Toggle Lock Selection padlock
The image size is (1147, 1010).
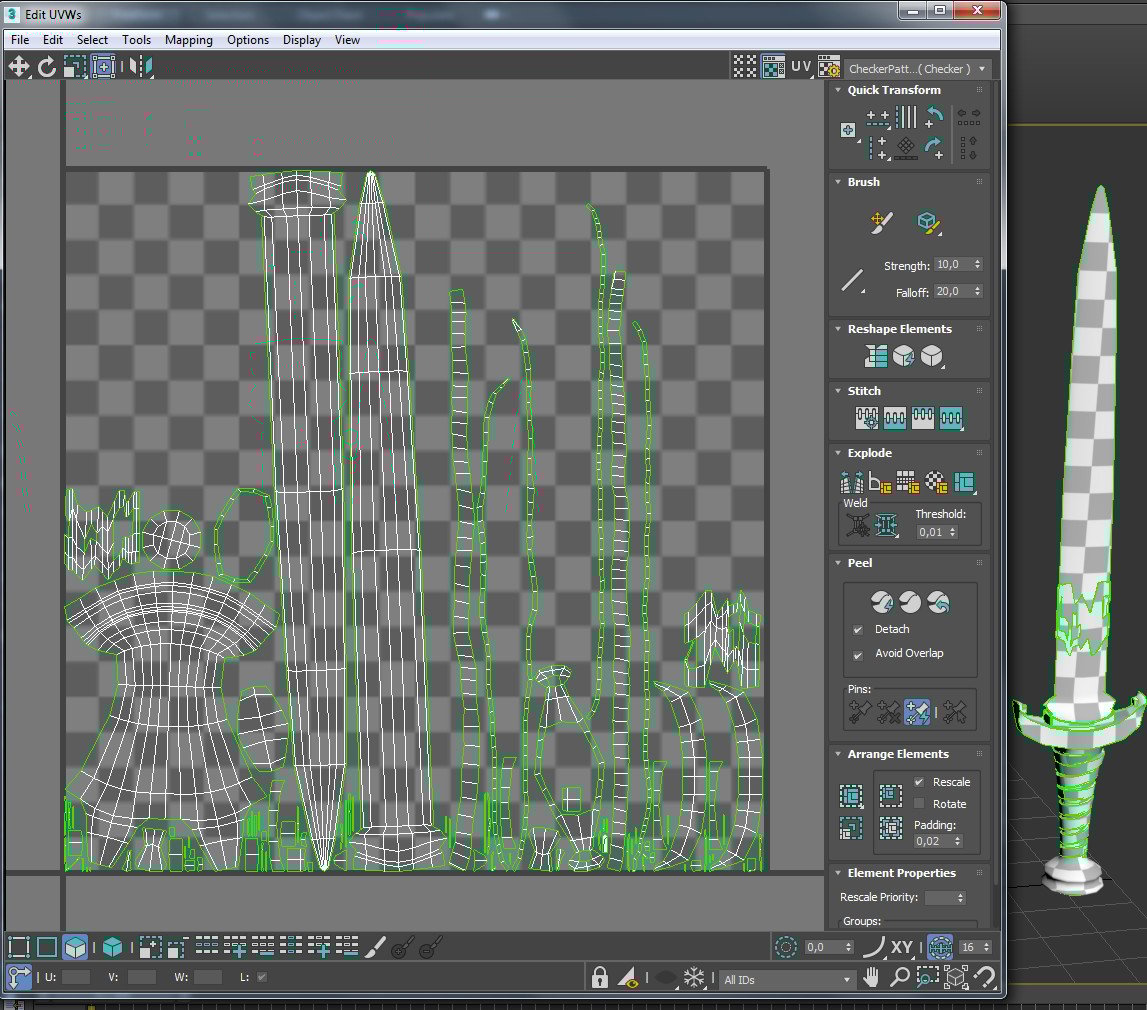coord(600,977)
